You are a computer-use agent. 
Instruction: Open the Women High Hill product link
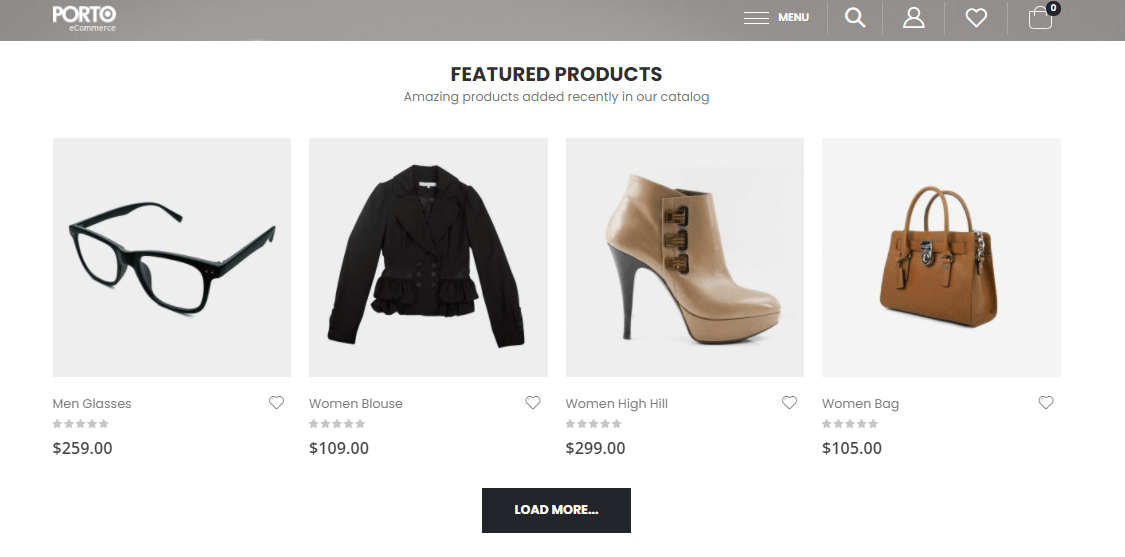click(616, 404)
